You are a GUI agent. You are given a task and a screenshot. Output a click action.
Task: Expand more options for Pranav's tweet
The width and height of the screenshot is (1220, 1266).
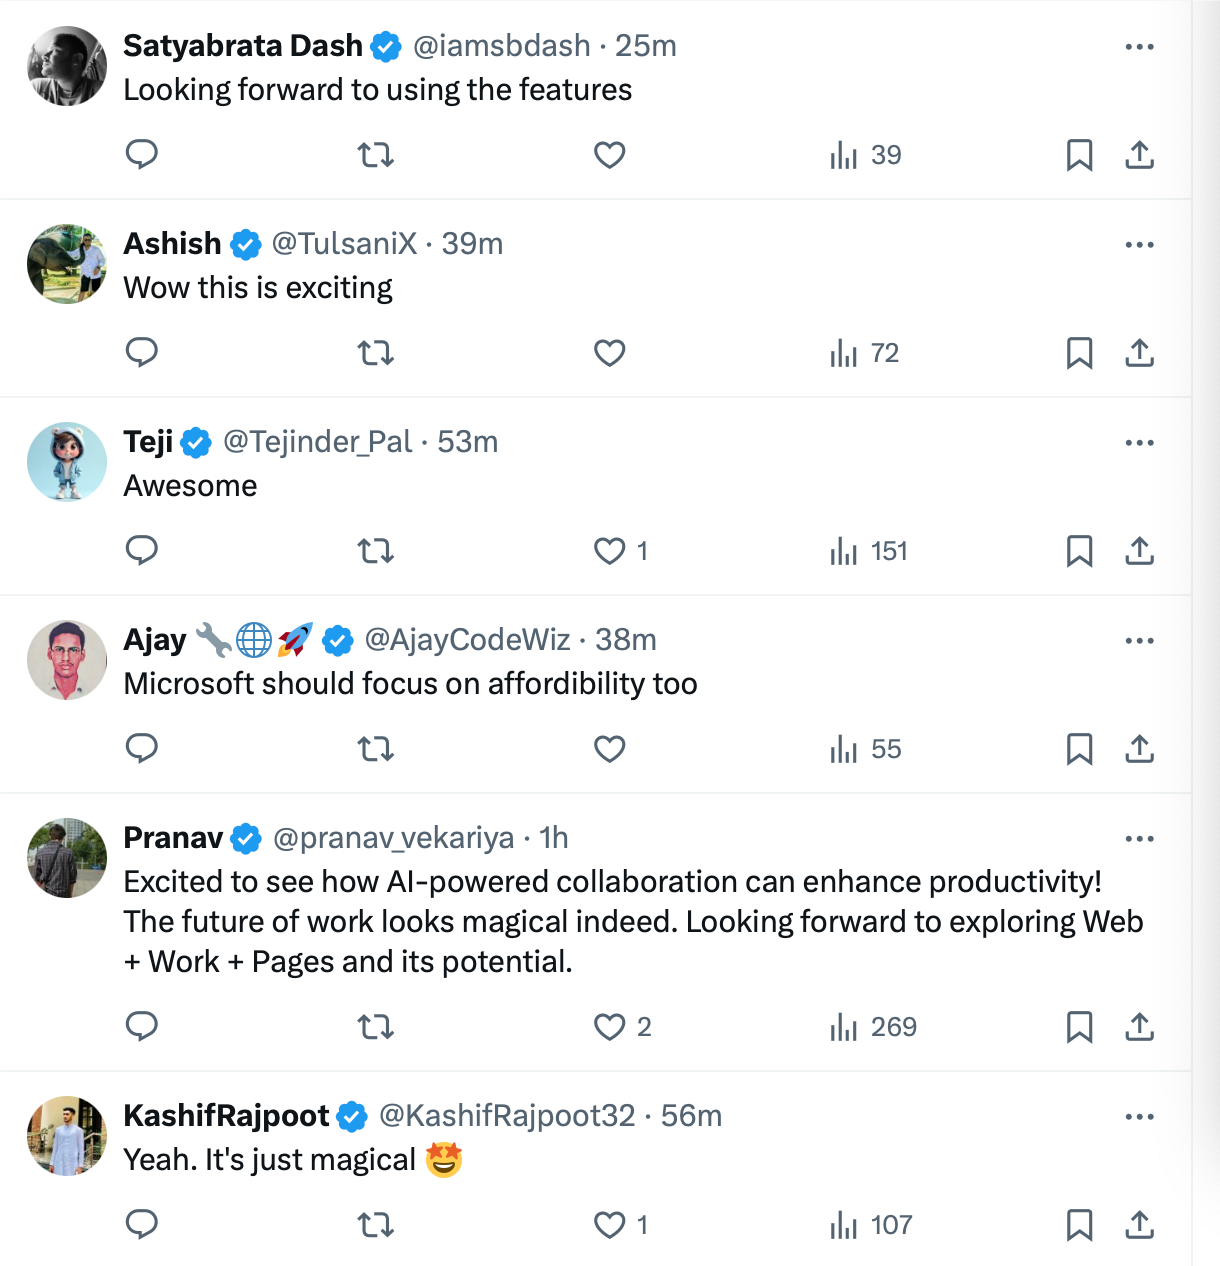point(1139,839)
